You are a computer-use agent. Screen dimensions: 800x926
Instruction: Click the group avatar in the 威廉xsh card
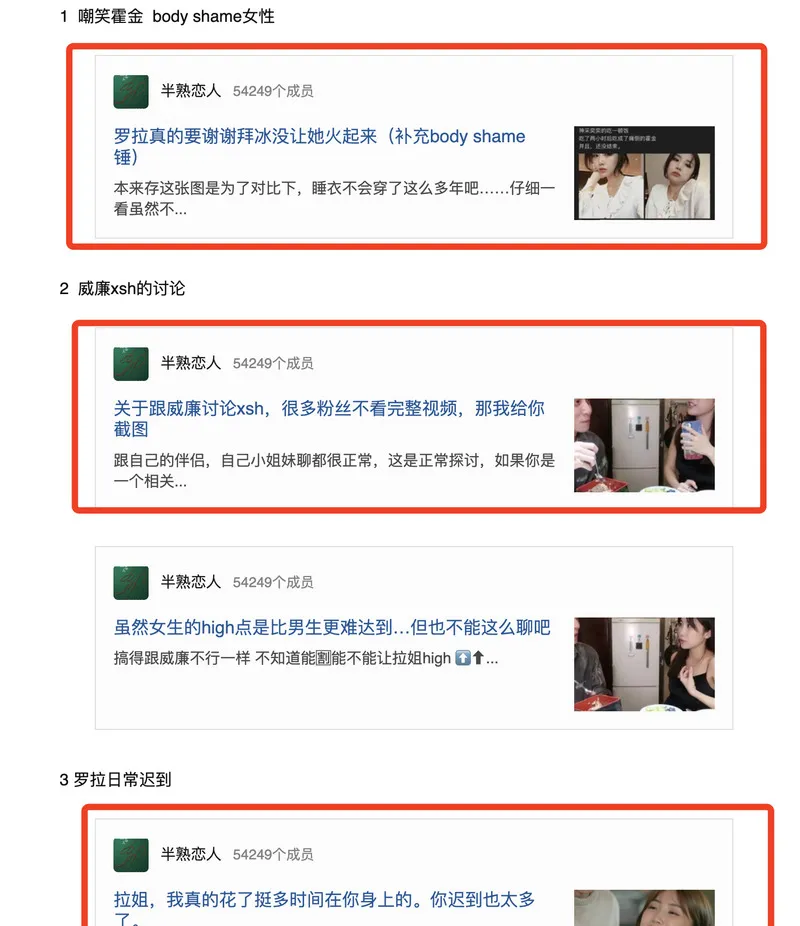(130, 363)
